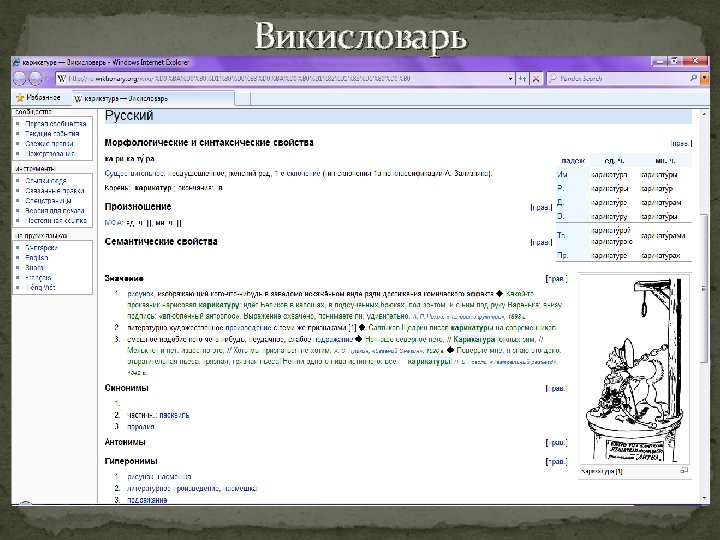Click мн. ч. column header
This screenshot has width=720, height=540.
pyautogui.click(x=665, y=161)
